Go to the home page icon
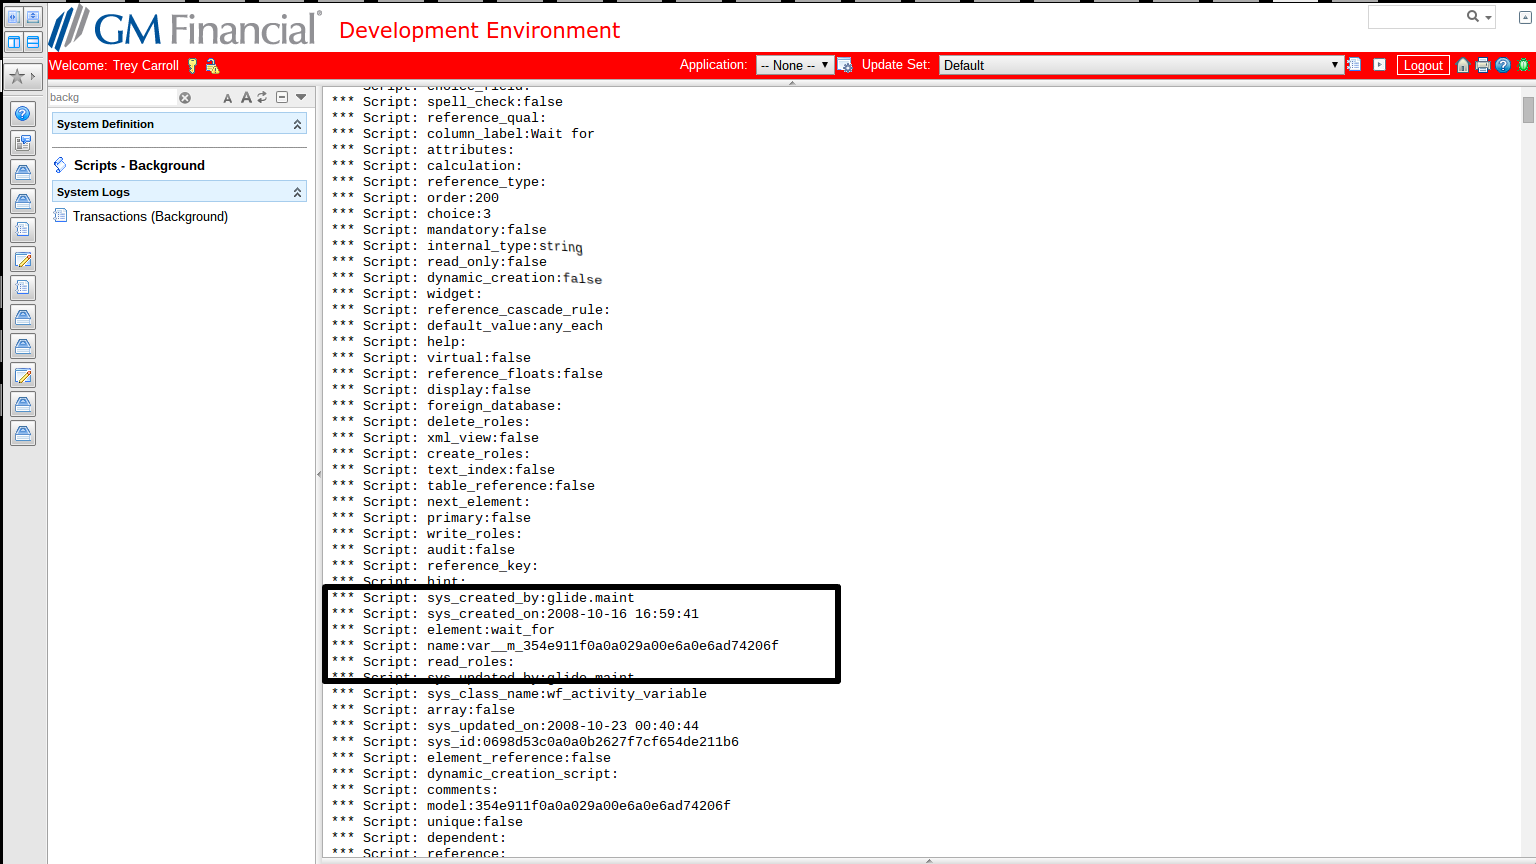 point(1463,66)
